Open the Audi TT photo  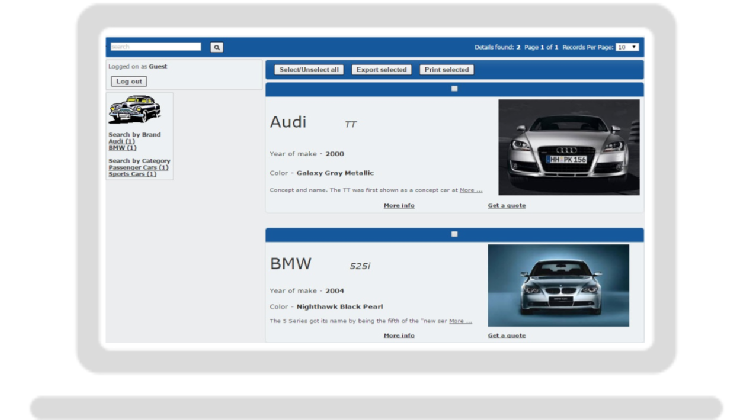pyautogui.click(x=569, y=147)
